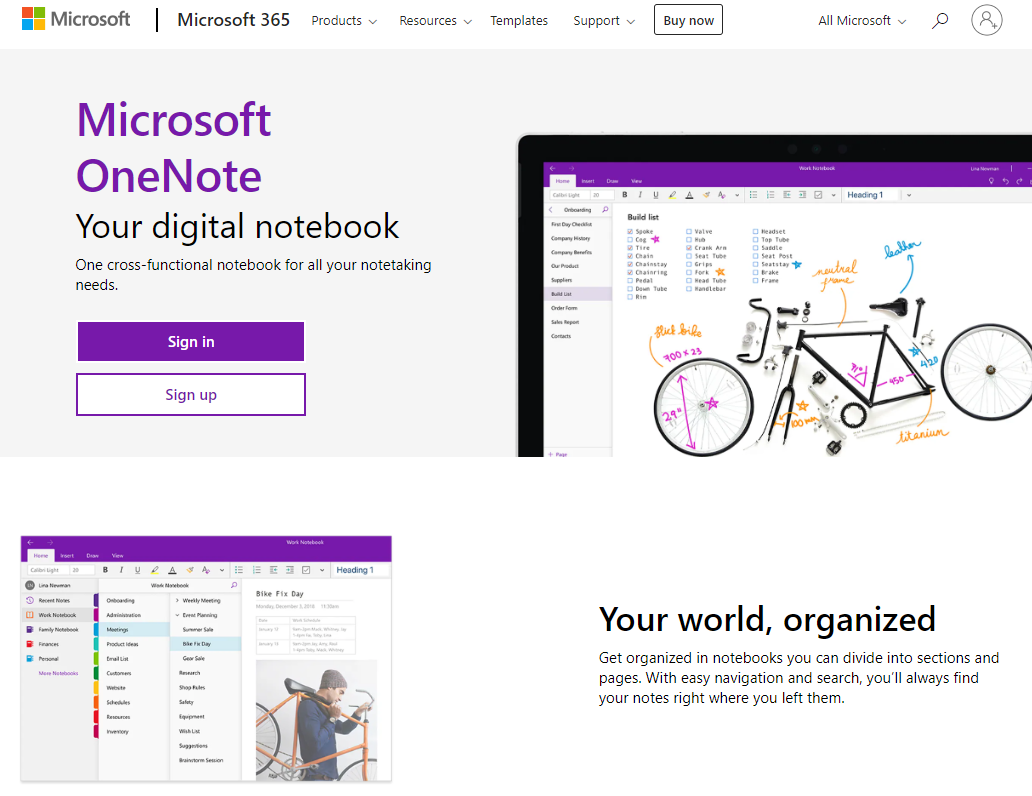Select the Insert tab in the laptop screenshot
Viewport: 1032px width, 796px height.
(x=588, y=181)
